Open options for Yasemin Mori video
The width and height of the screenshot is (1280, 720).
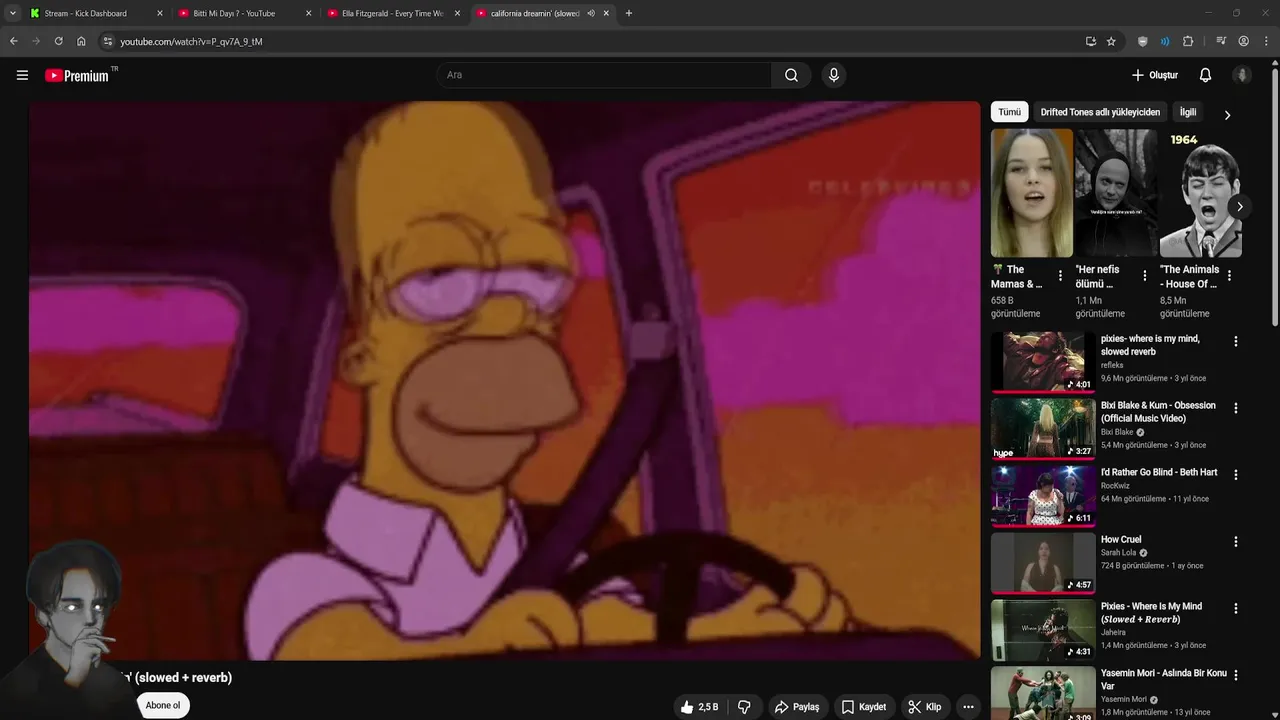pyautogui.click(x=1235, y=675)
